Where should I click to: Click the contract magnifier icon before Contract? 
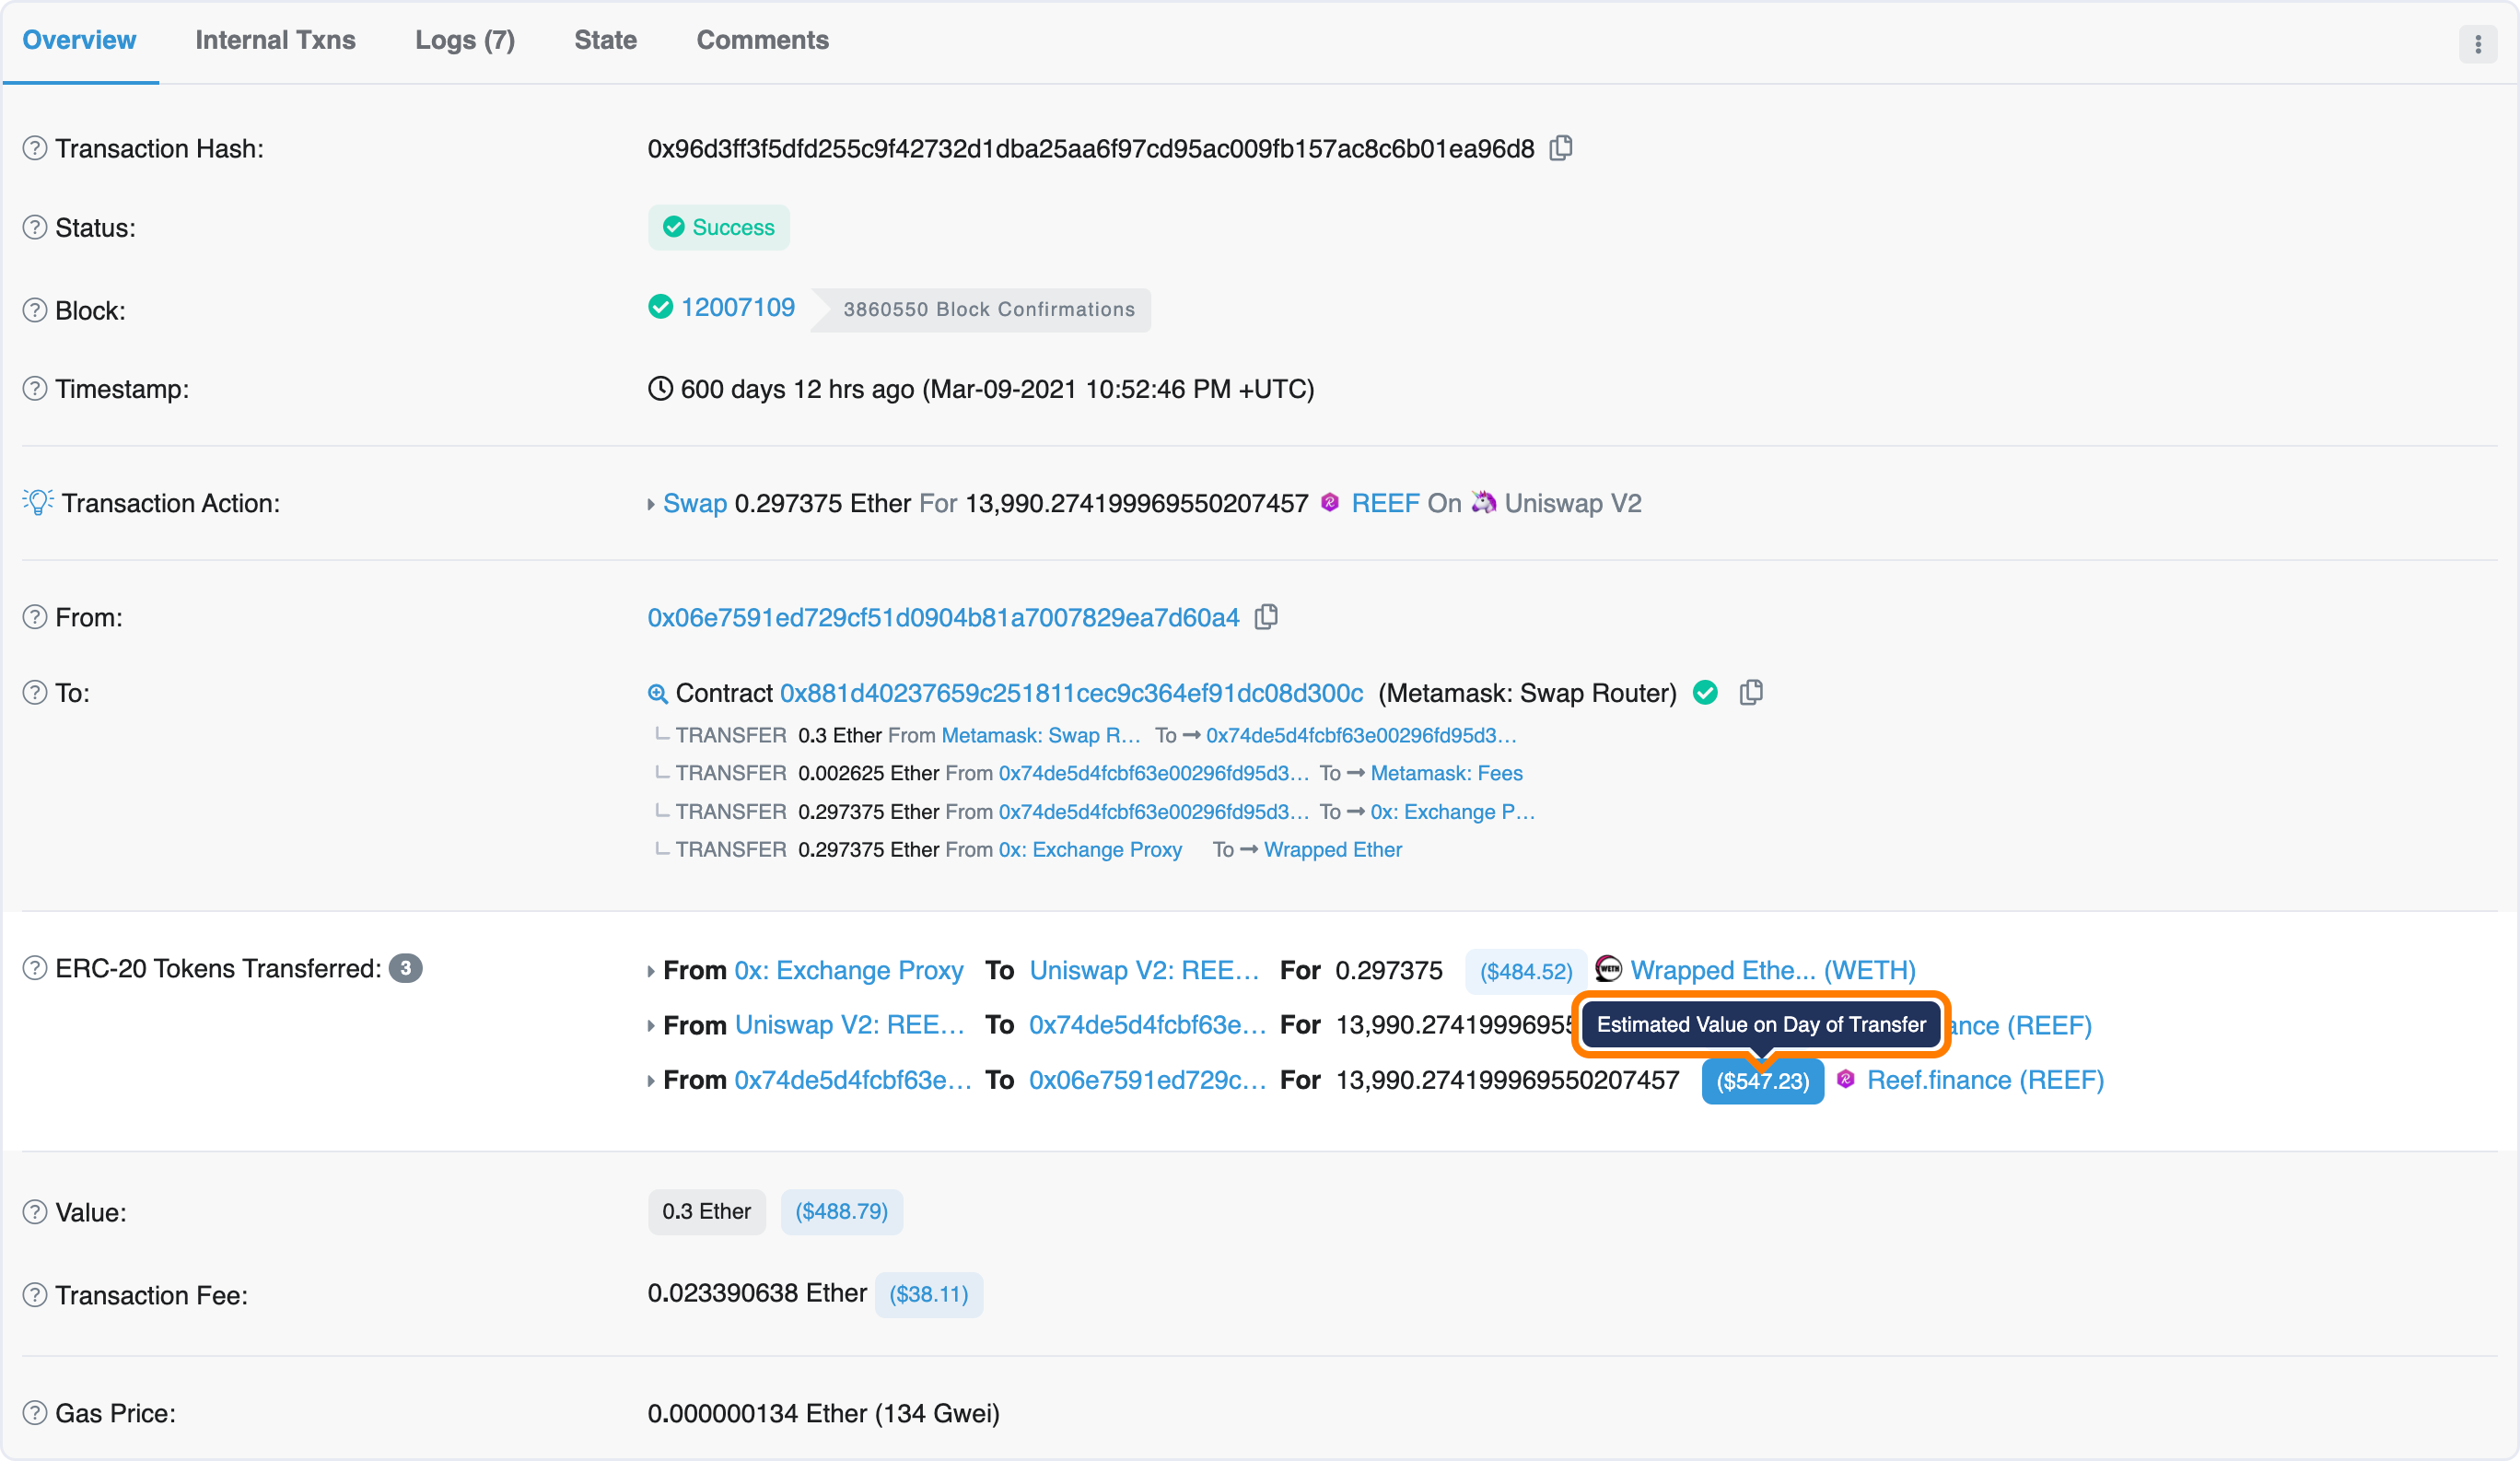click(657, 693)
